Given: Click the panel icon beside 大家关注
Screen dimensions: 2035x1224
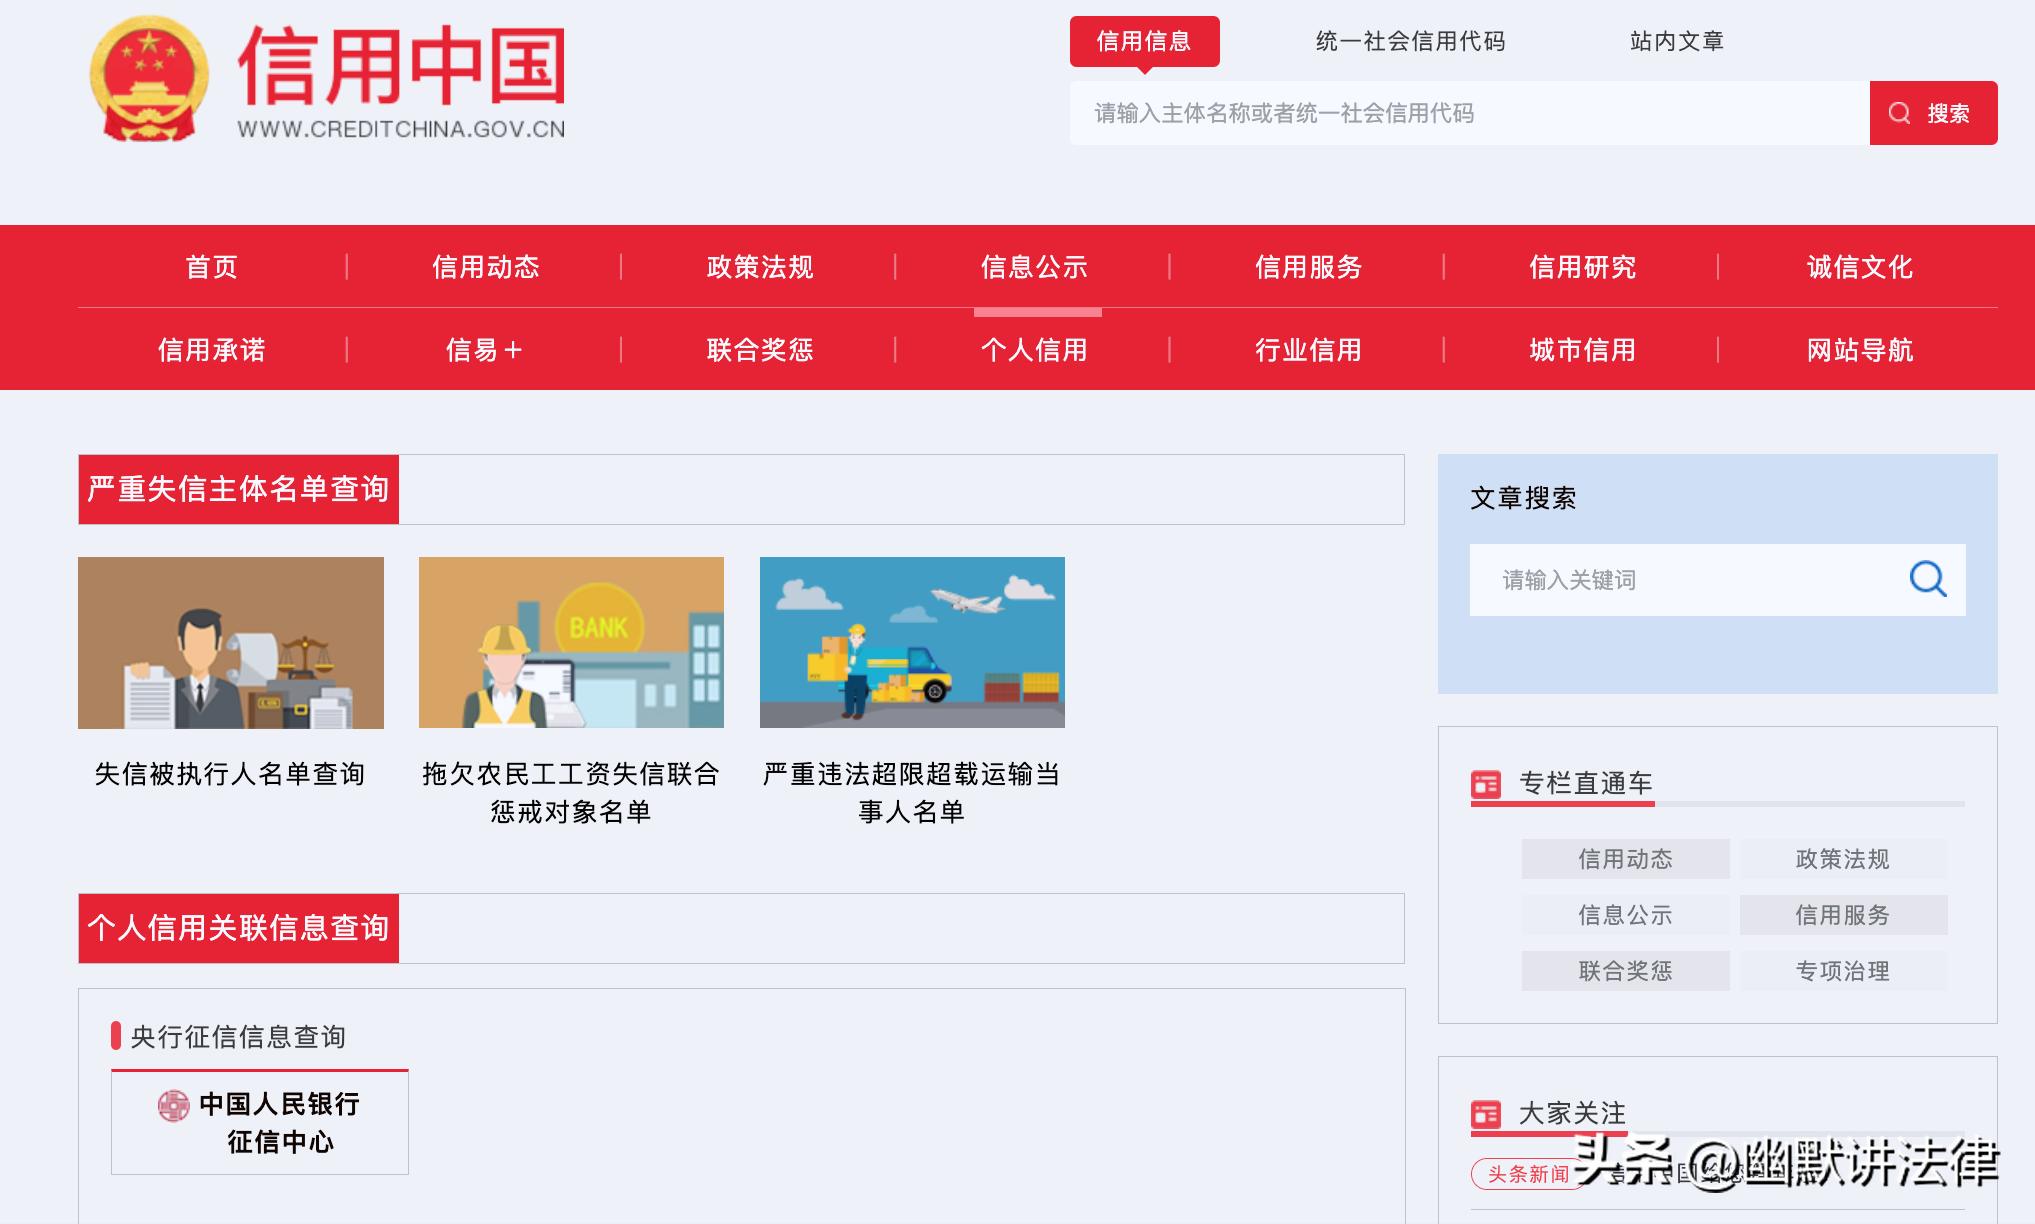Looking at the screenshot, I should pyautogui.click(x=1488, y=1110).
